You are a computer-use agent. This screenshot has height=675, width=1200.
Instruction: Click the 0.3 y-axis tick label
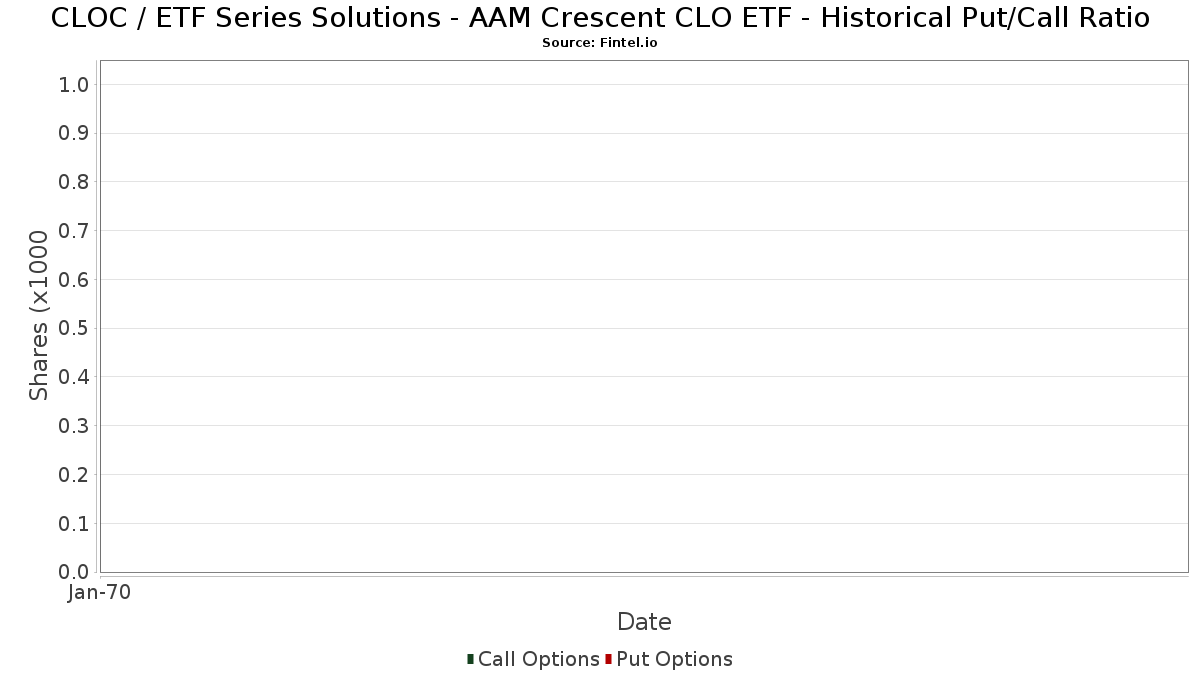(x=74, y=426)
